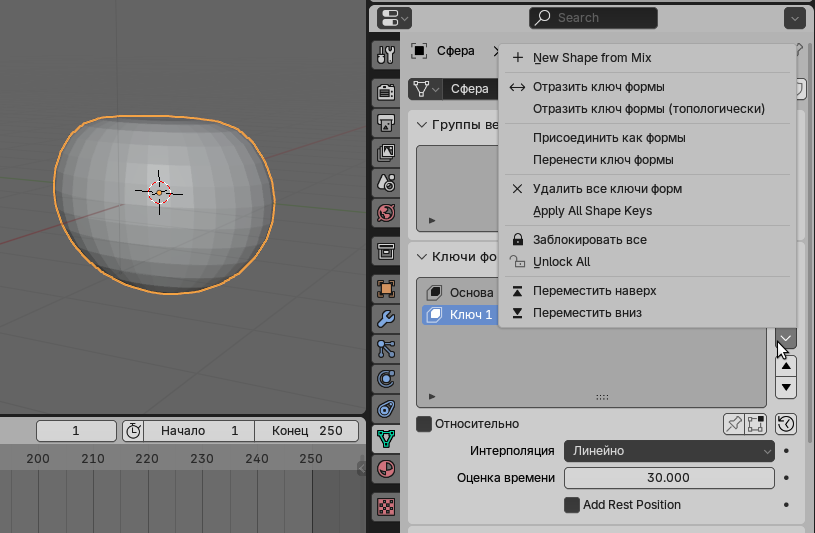
Task: Click the current frame field showing 1
Action: (x=76, y=431)
